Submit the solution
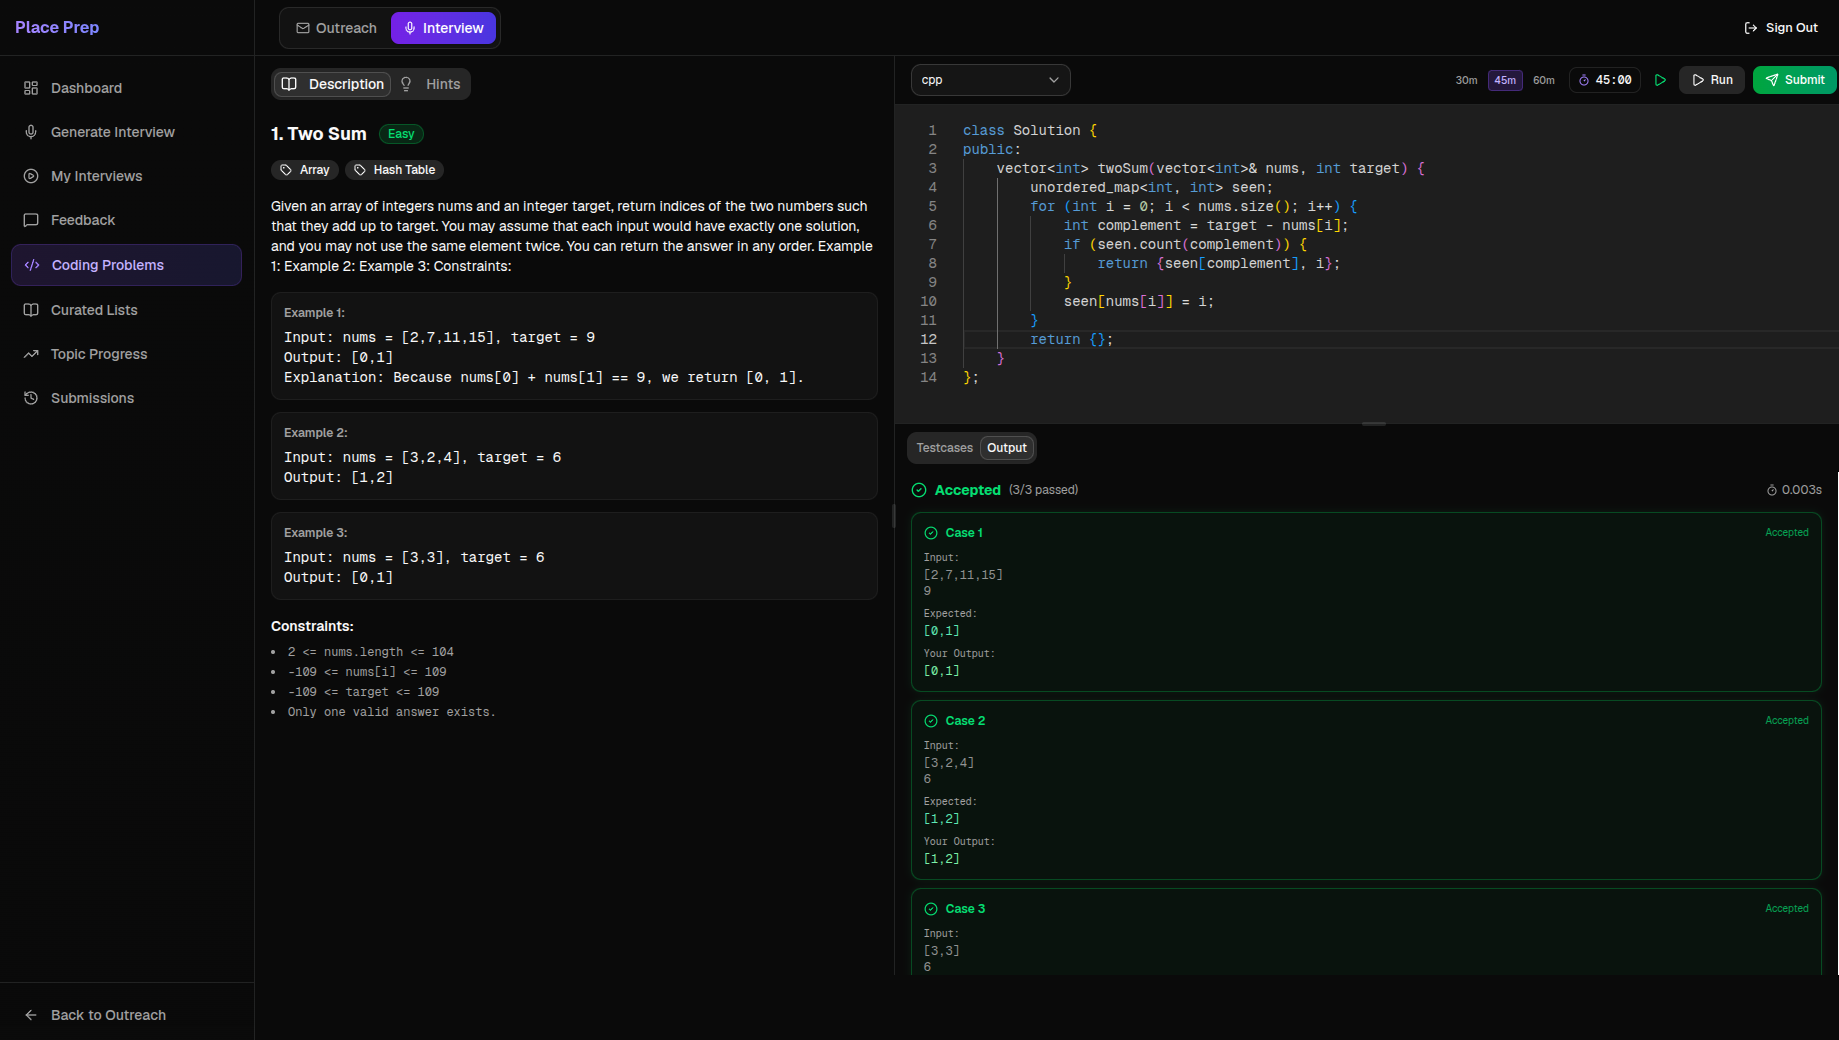 (x=1795, y=80)
